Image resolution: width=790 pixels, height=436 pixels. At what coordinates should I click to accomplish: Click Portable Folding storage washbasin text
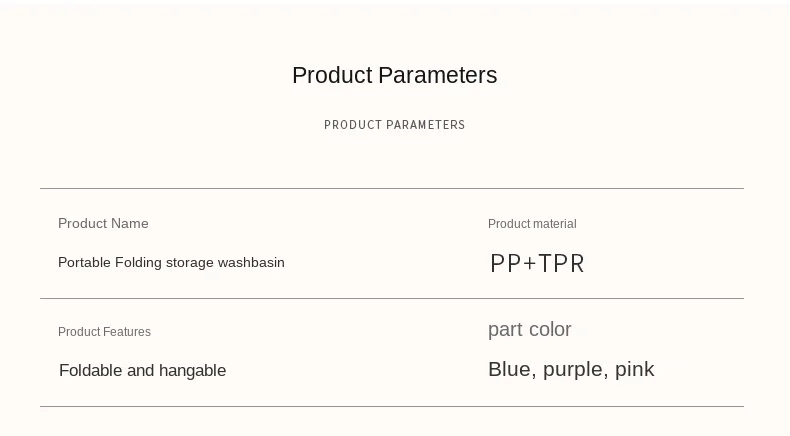[x=171, y=263]
